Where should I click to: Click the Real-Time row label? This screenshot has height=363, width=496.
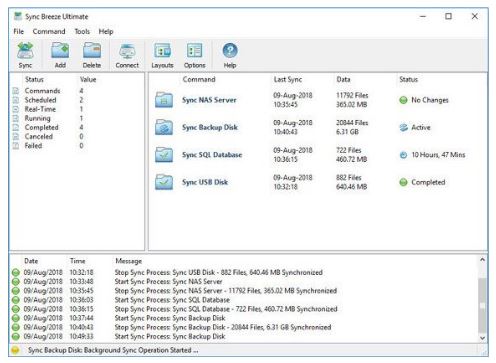point(40,109)
